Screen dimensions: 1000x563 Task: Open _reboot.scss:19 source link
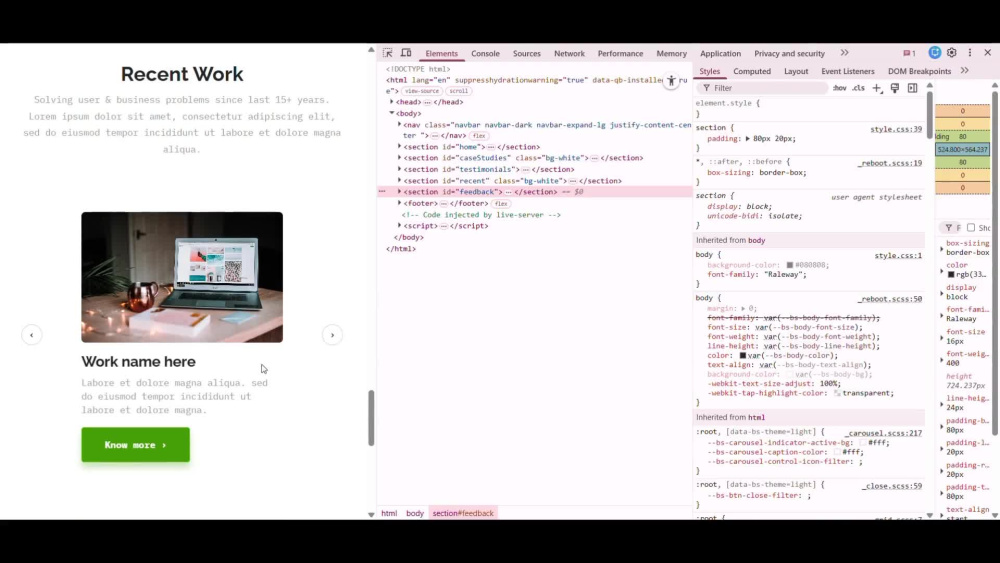[x=890, y=163]
